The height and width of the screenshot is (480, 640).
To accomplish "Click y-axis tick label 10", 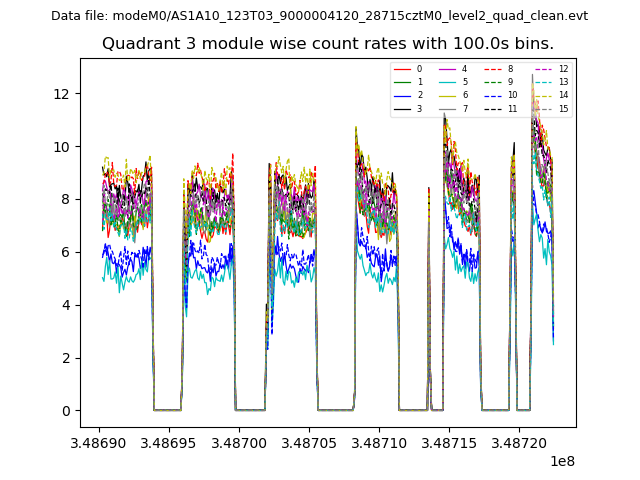I will [62, 147].
